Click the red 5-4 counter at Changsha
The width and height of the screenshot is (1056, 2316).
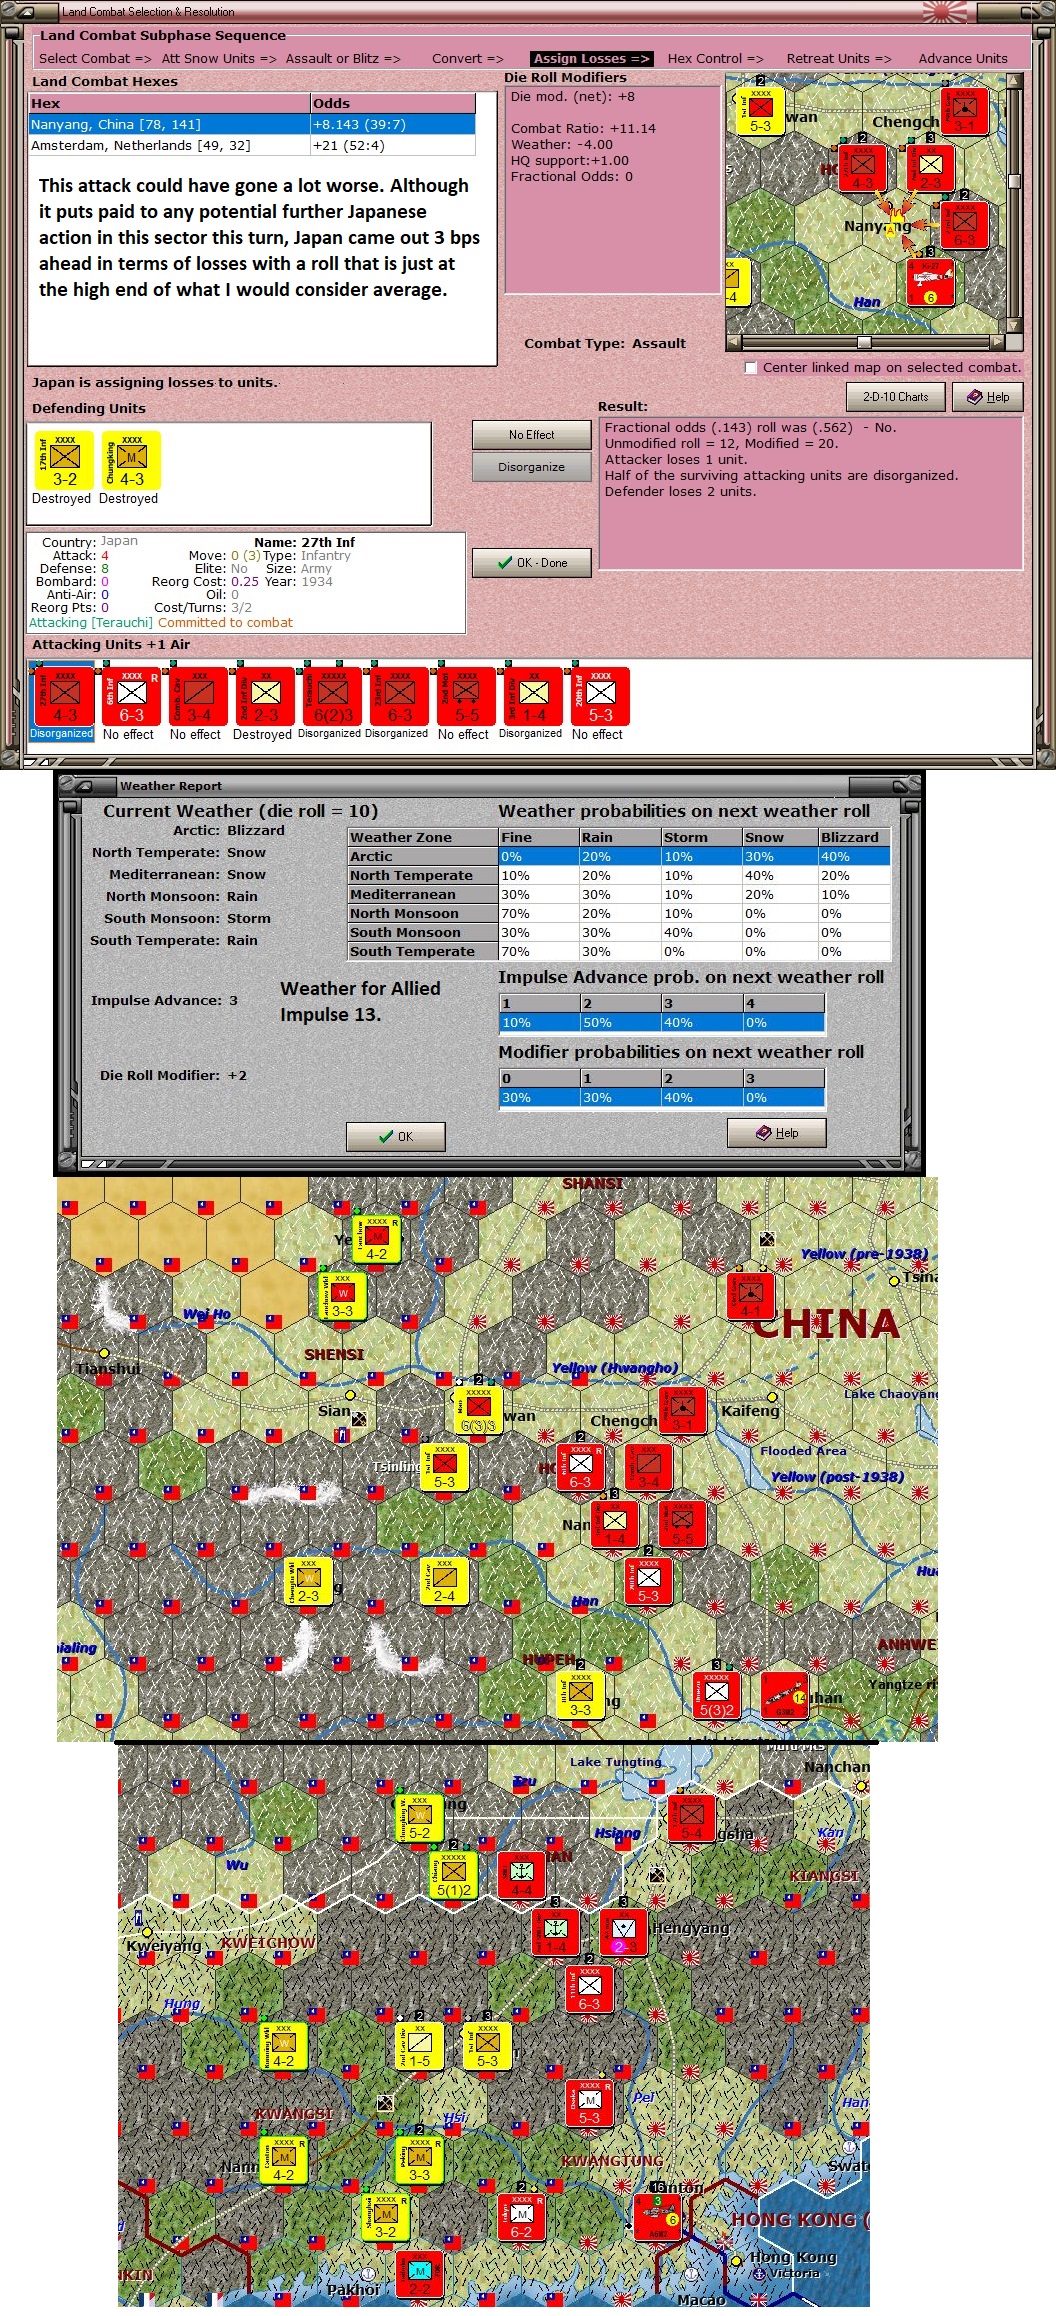pyautogui.click(x=691, y=1817)
